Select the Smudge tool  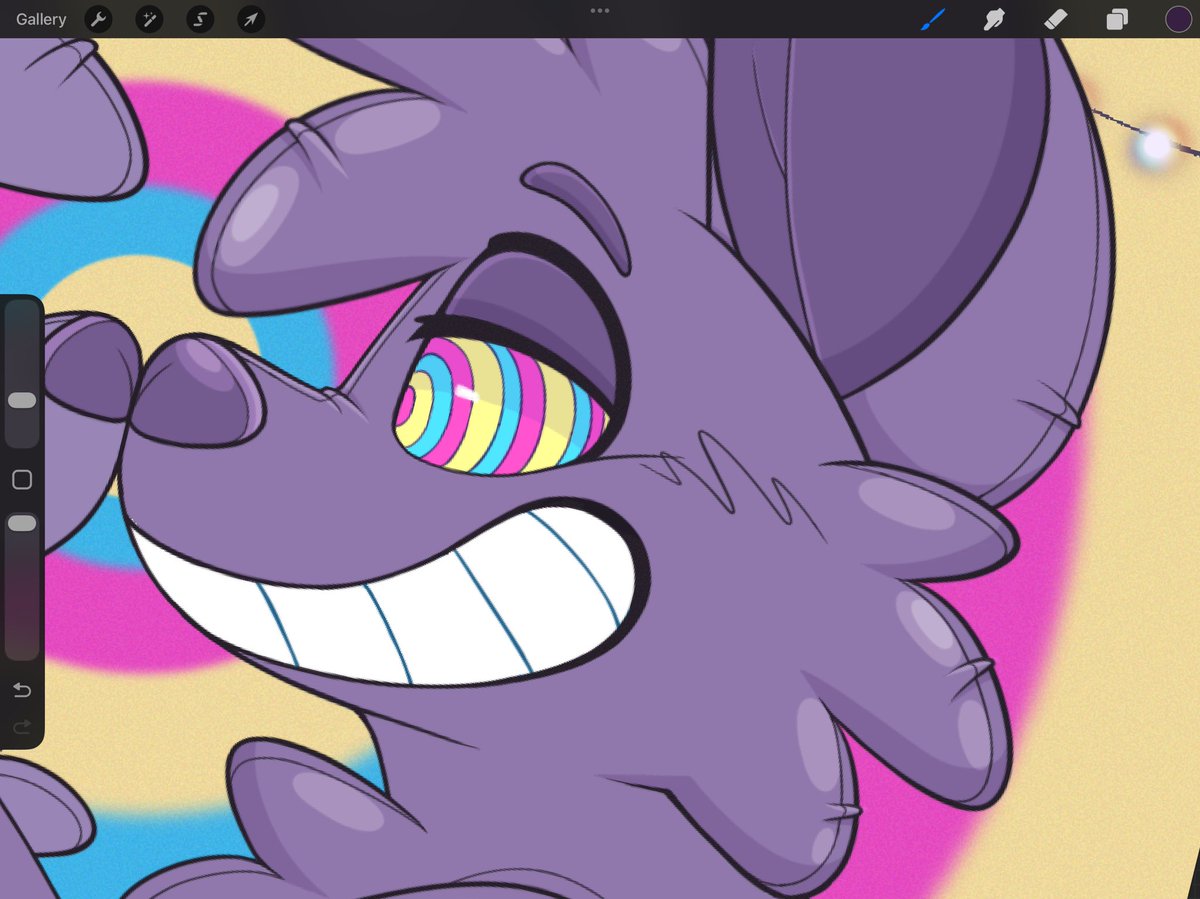[x=994, y=19]
